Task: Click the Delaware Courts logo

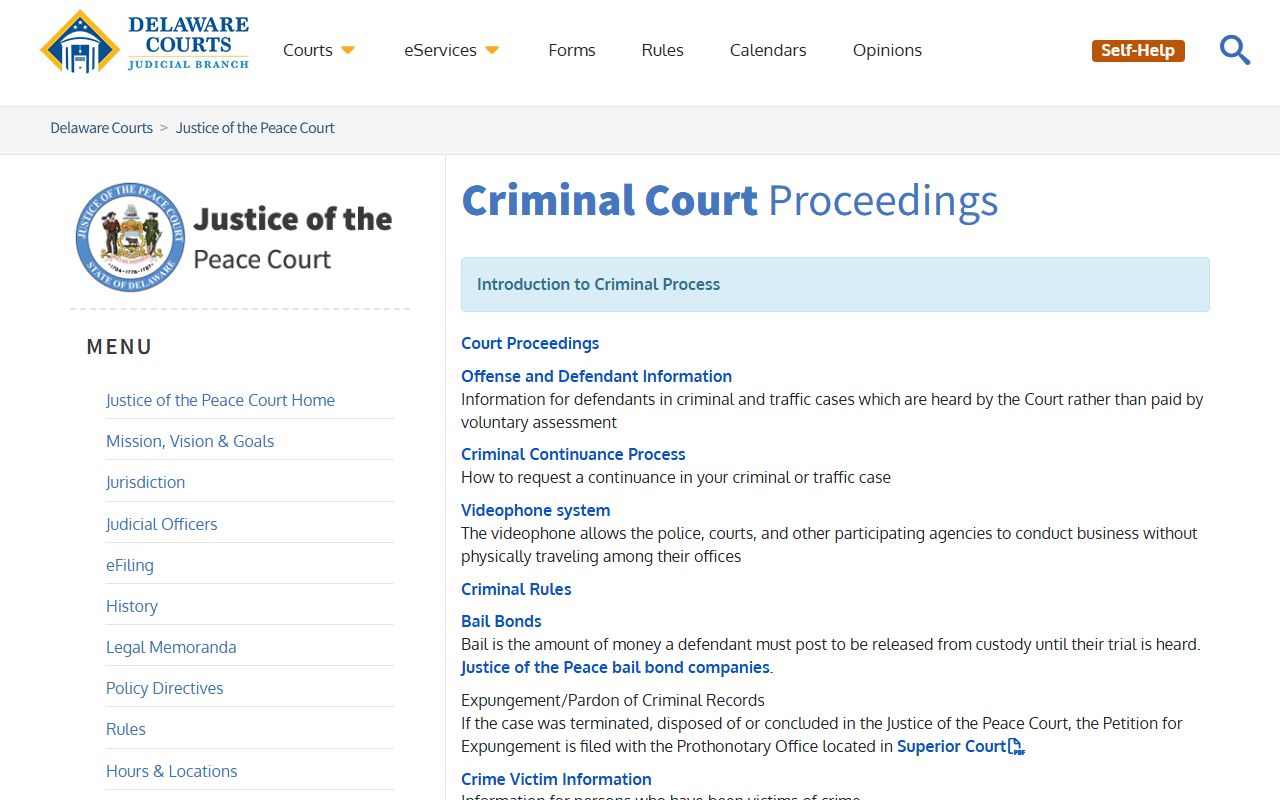Action: tap(145, 42)
